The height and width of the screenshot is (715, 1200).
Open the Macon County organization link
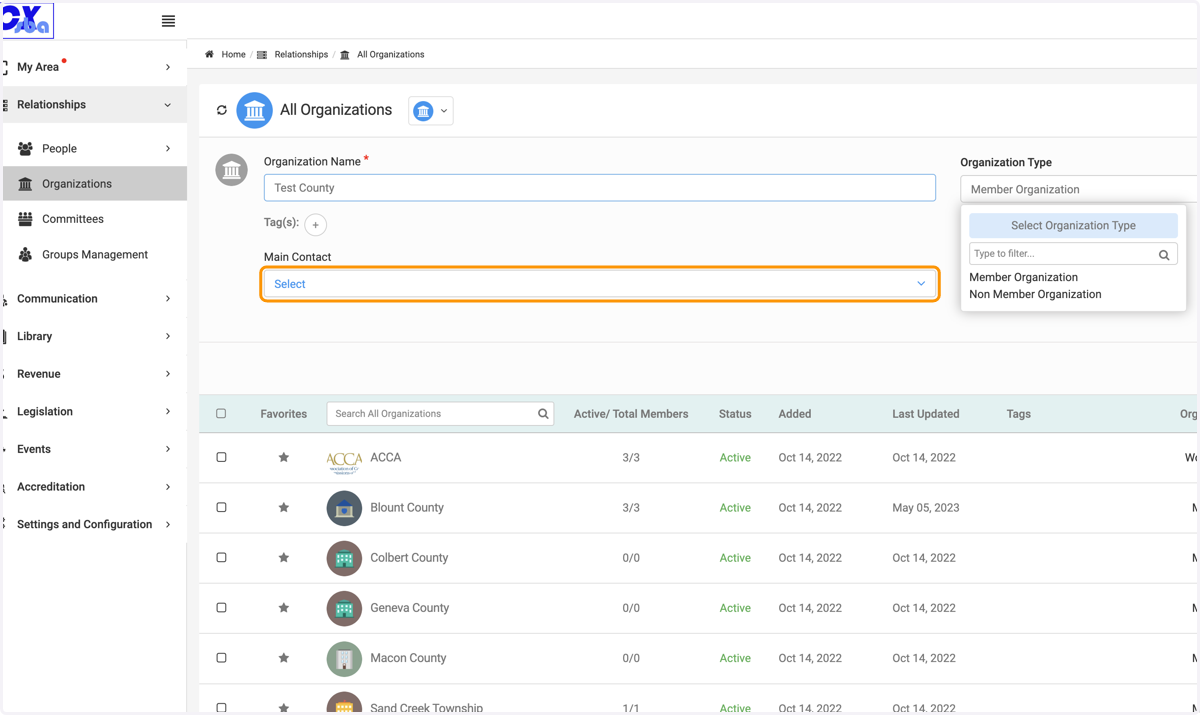tap(408, 658)
